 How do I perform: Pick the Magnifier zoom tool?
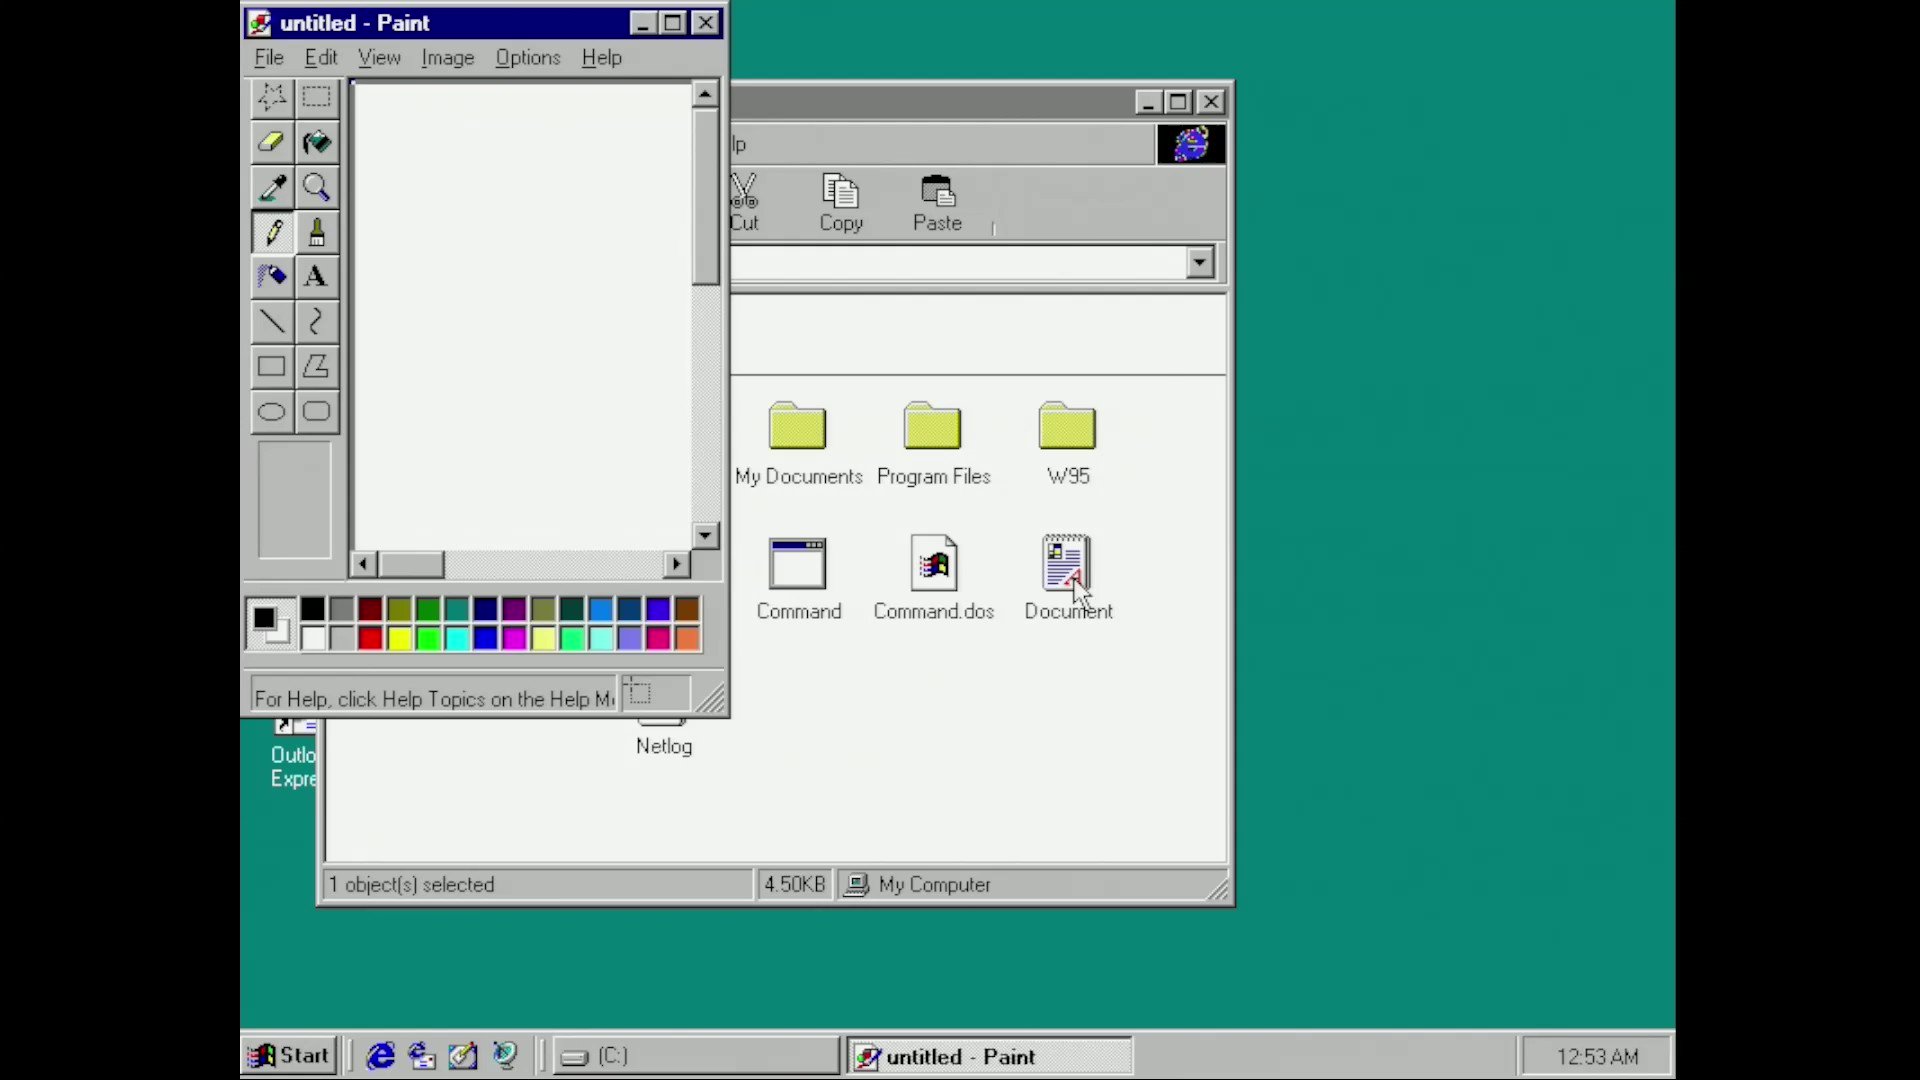point(317,187)
